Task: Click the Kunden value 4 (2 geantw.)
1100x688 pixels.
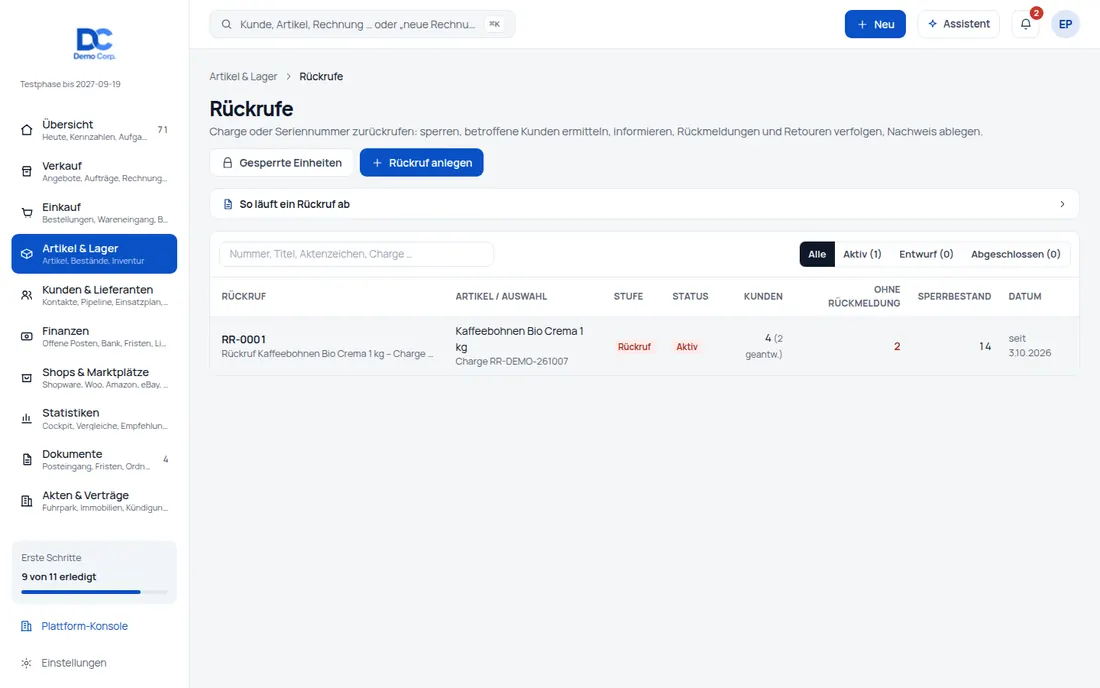Action: pyautogui.click(x=763, y=346)
